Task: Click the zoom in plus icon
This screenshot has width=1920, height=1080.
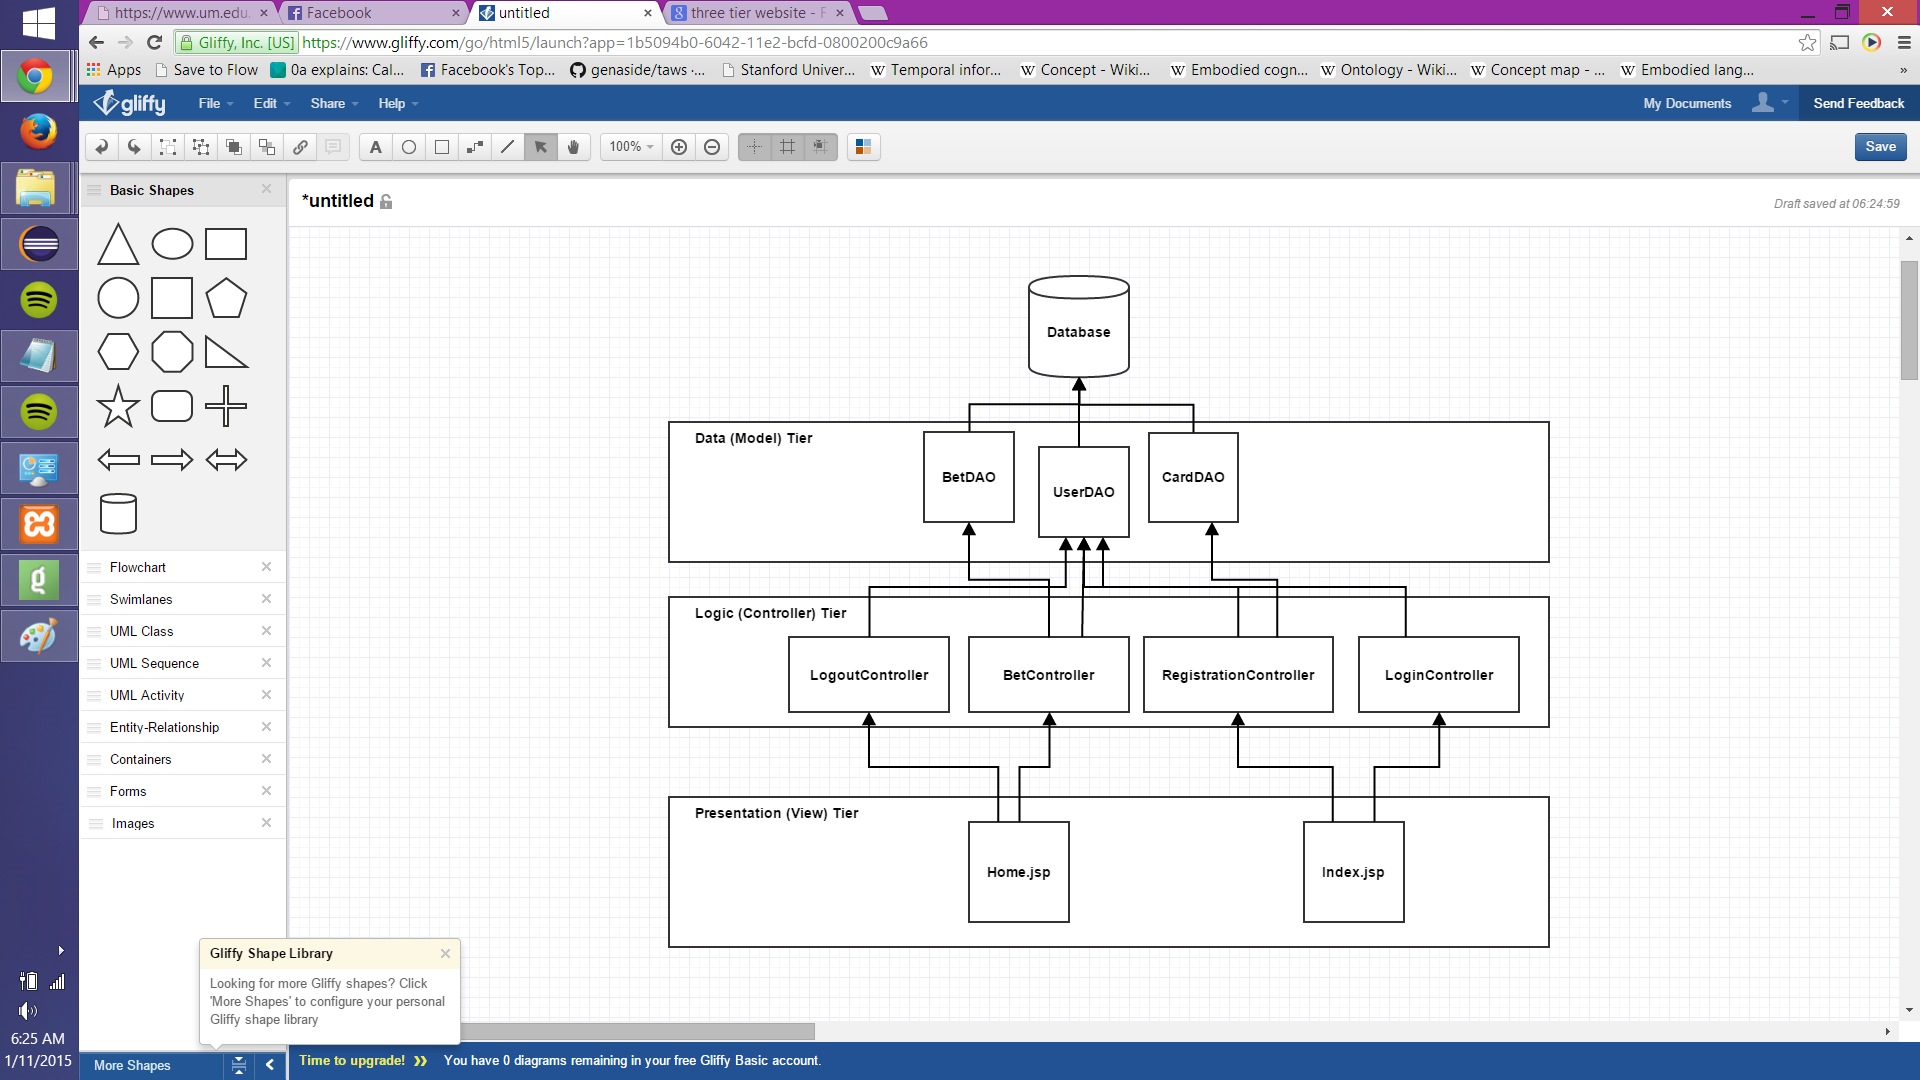Action: (x=679, y=147)
